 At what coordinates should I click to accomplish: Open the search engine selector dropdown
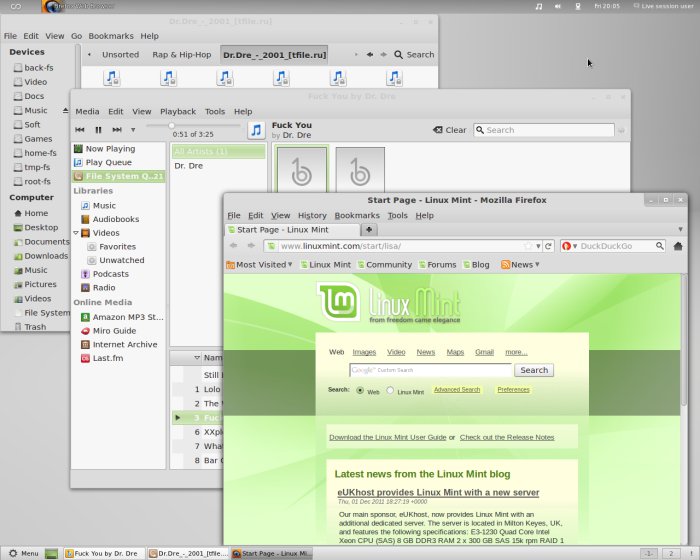click(x=569, y=246)
